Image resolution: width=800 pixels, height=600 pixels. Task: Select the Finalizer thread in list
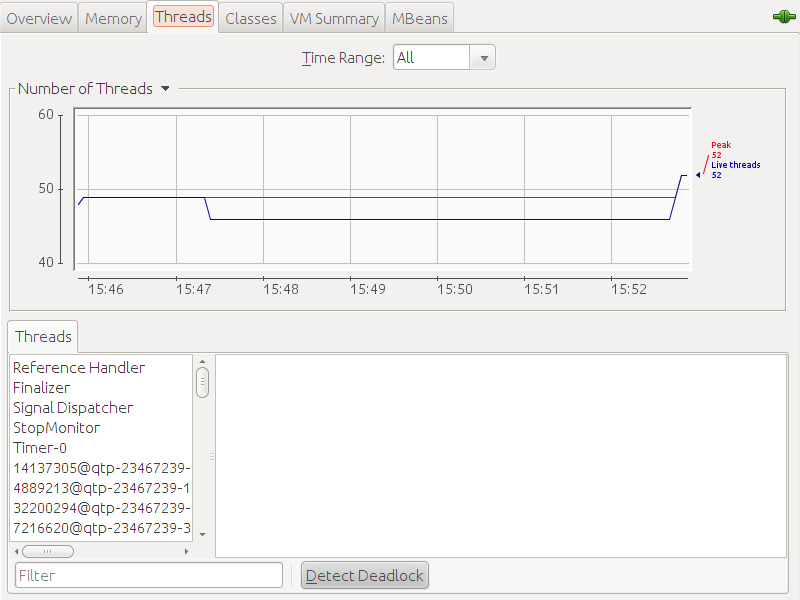tap(42, 388)
